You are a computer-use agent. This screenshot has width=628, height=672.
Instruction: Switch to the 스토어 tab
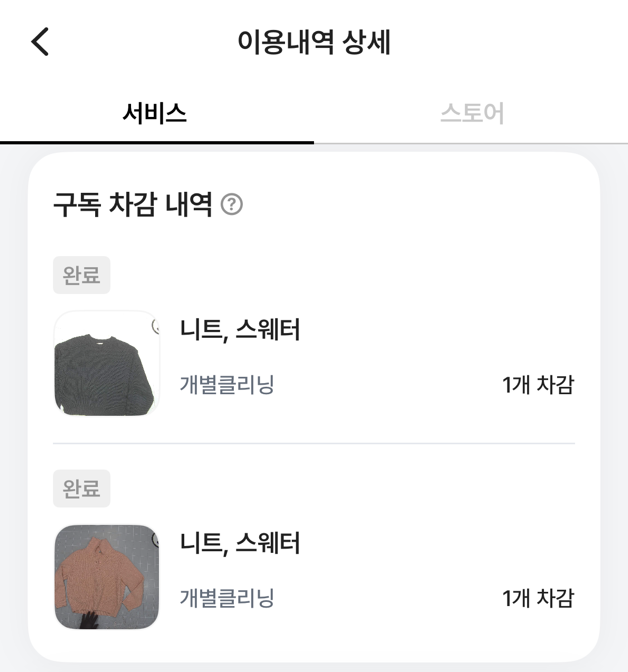(471, 113)
